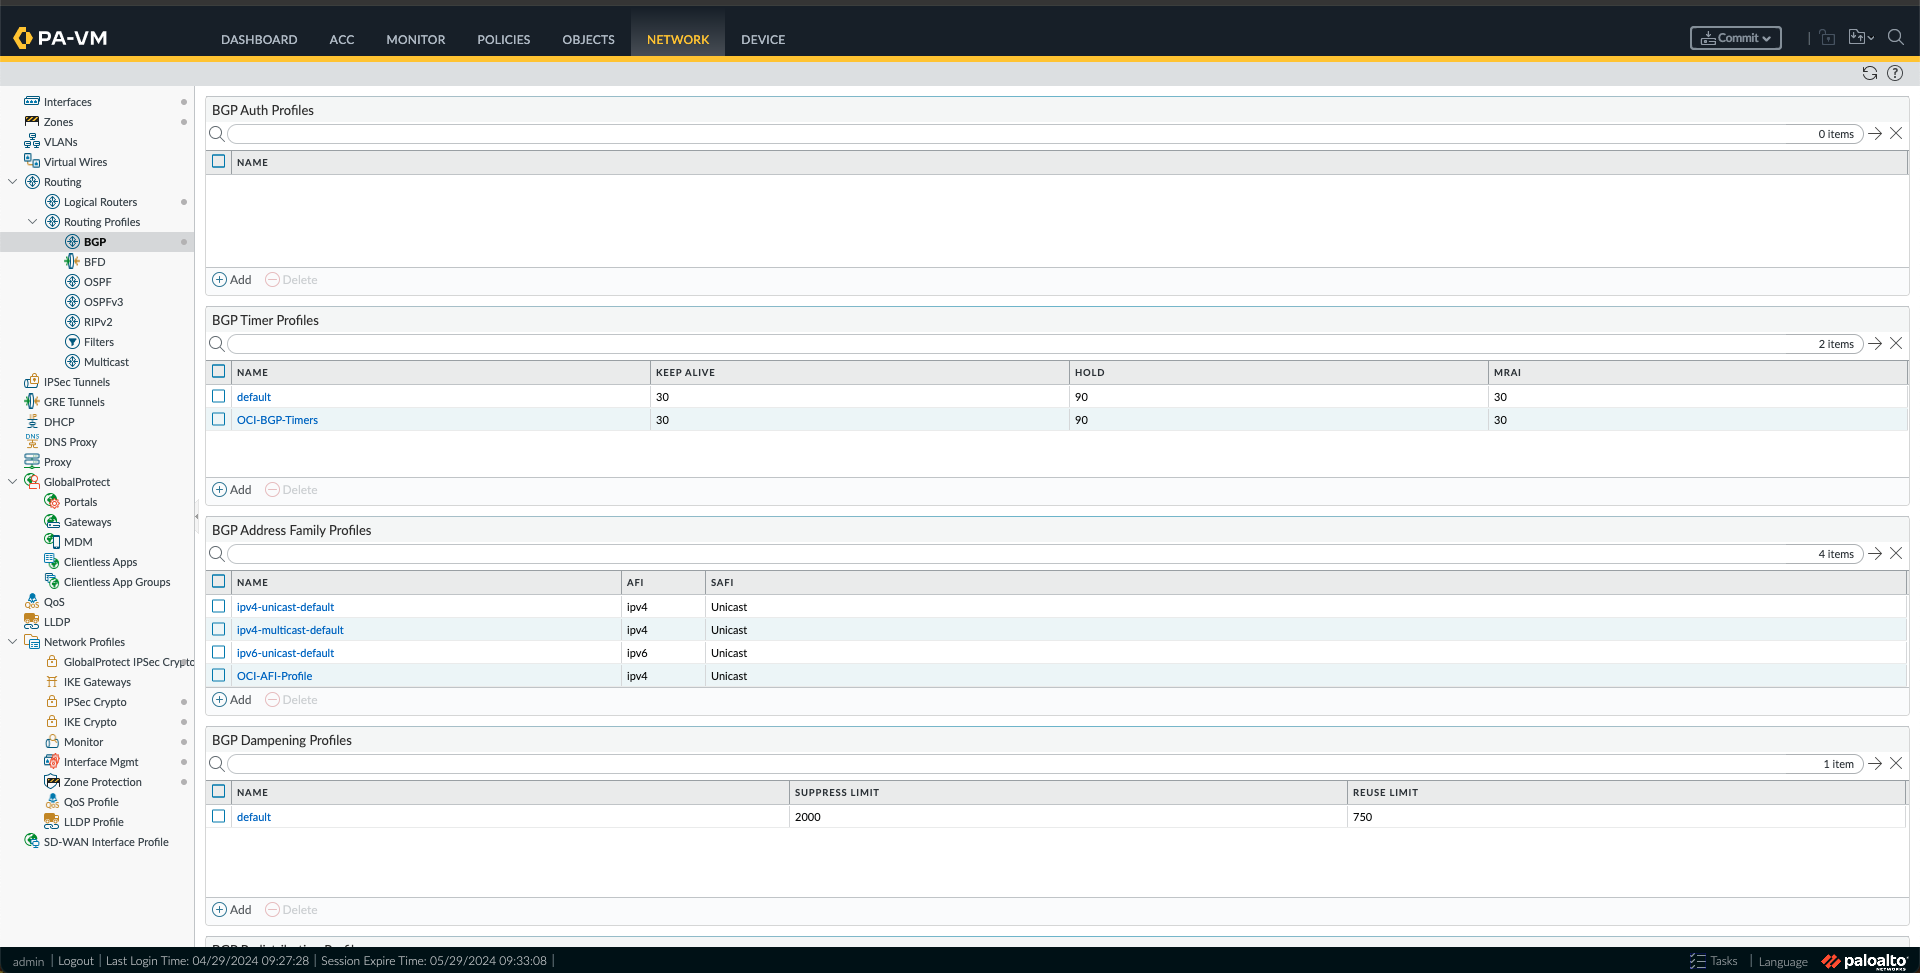Viewport: 1920px width, 973px height.
Task: Select the ipv6-unicast-default checkbox
Action: pyautogui.click(x=218, y=652)
